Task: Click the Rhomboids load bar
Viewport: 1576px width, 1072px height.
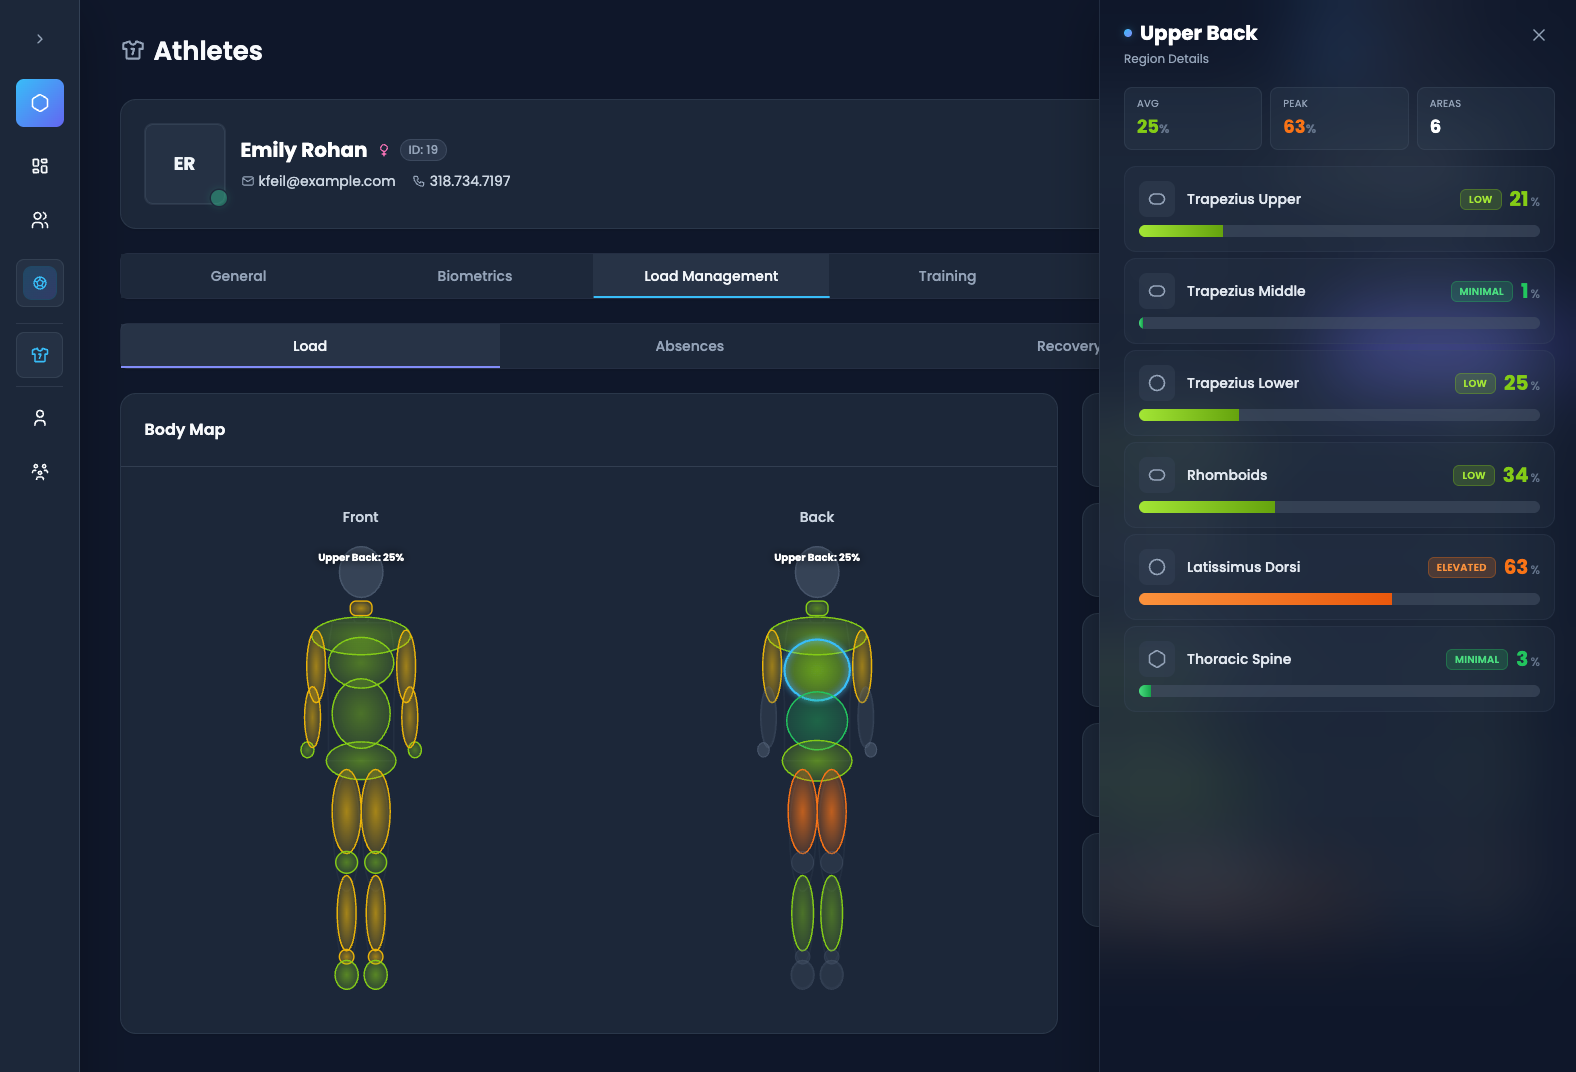Action: [x=1339, y=507]
